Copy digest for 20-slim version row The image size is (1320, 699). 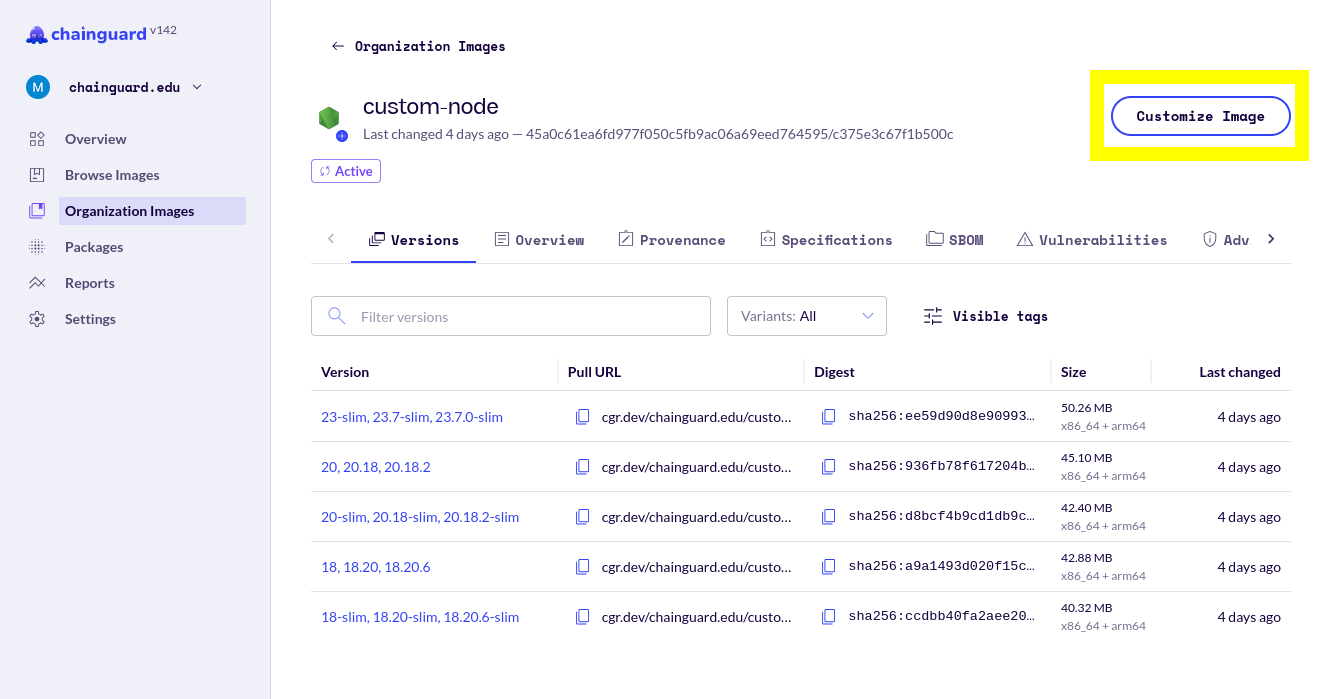coord(828,517)
